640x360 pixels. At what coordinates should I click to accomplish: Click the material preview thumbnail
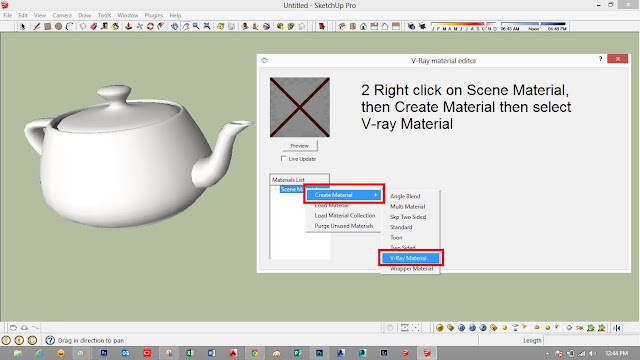[x=300, y=107]
